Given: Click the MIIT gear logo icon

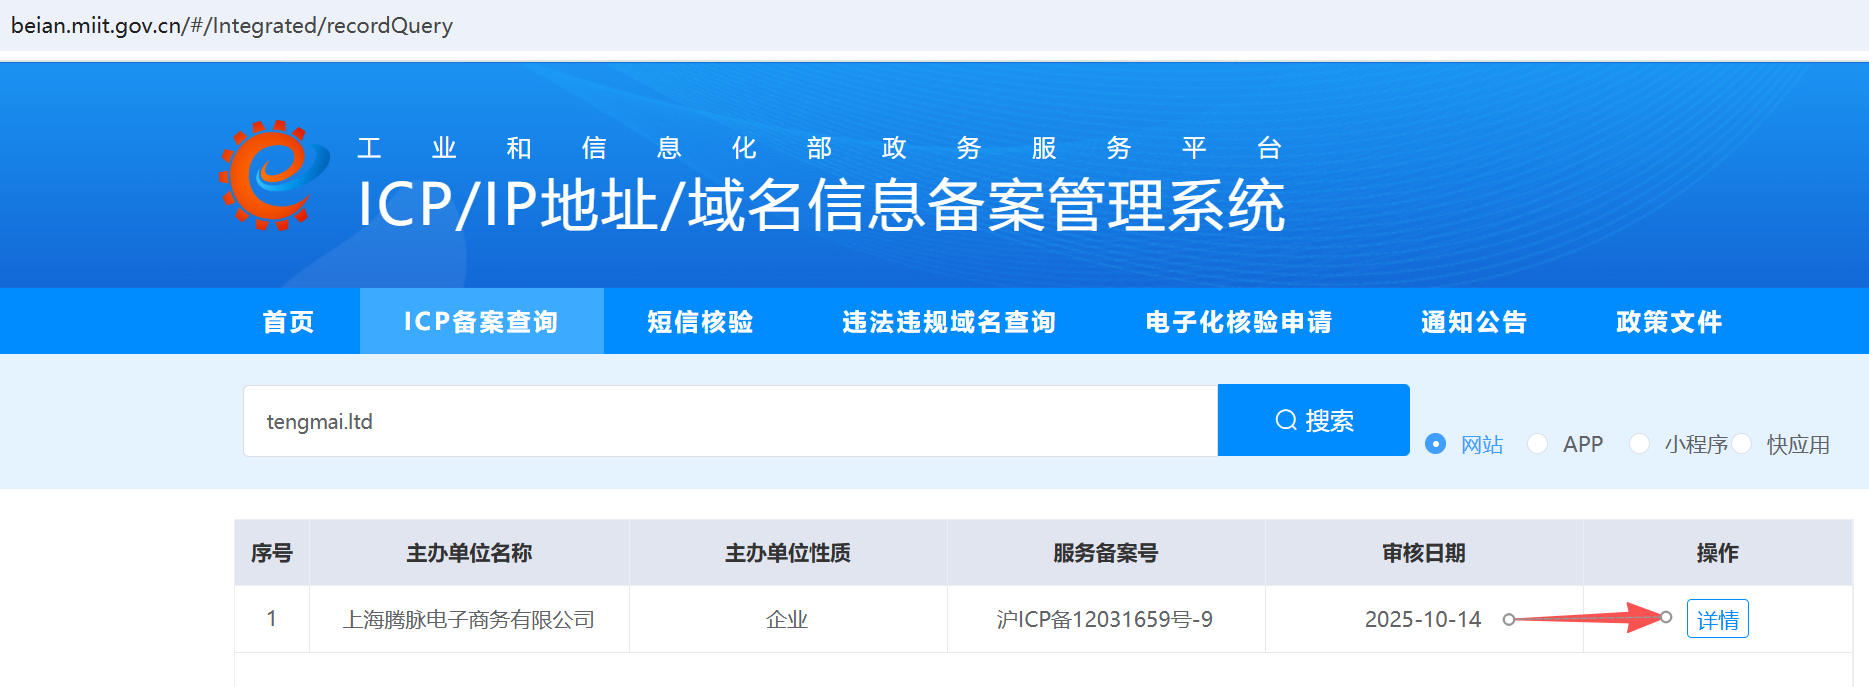Looking at the screenshot, I should pyautogui.click(x=273, y=175).
